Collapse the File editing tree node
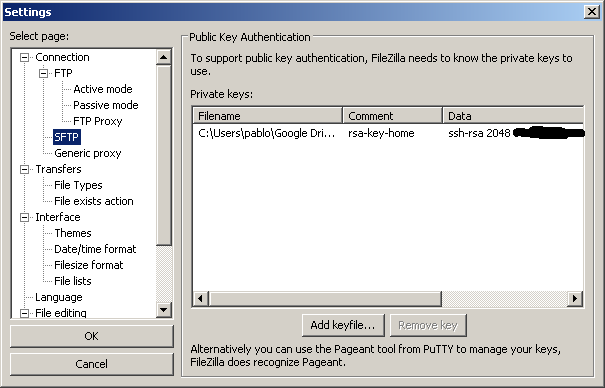The image size is (605, 388). point(24,313)
